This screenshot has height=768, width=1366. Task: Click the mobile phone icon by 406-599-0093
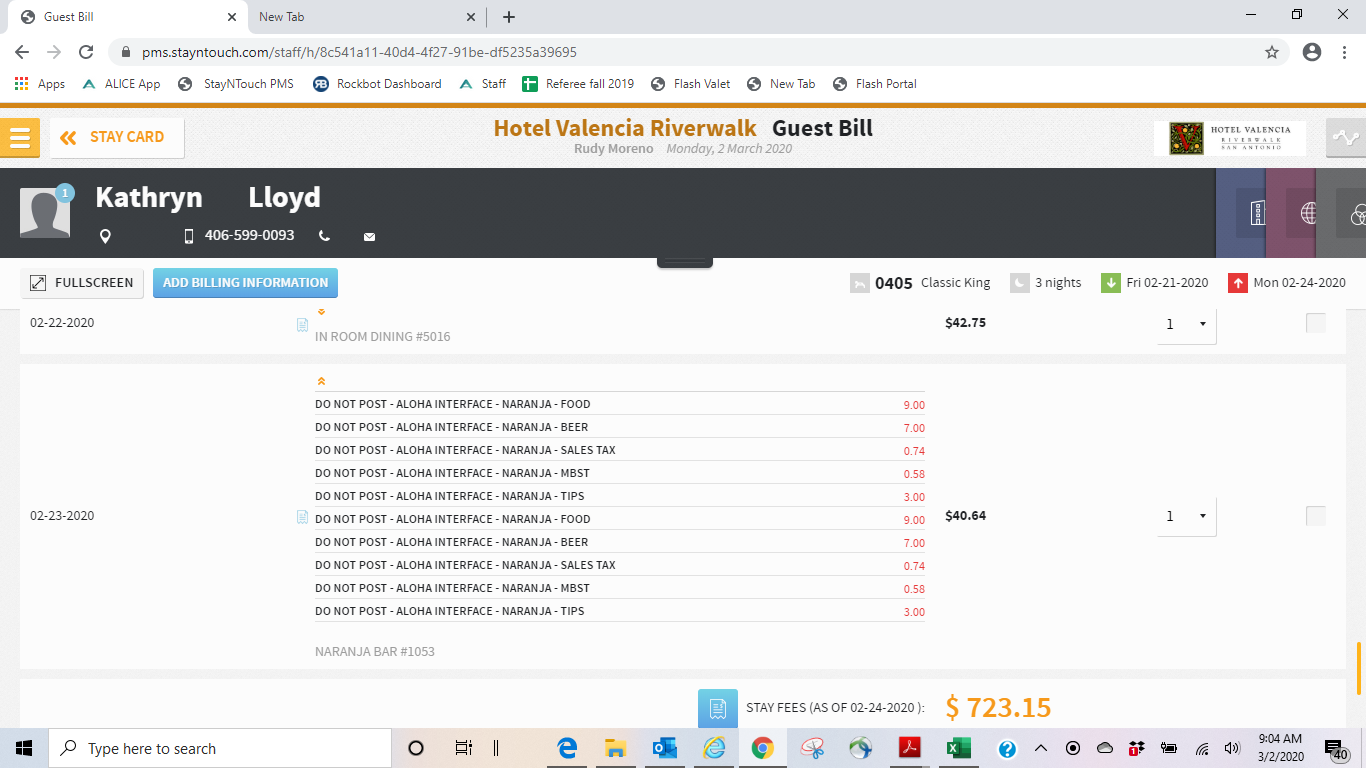pyautogui.click(x=188, y=236)
